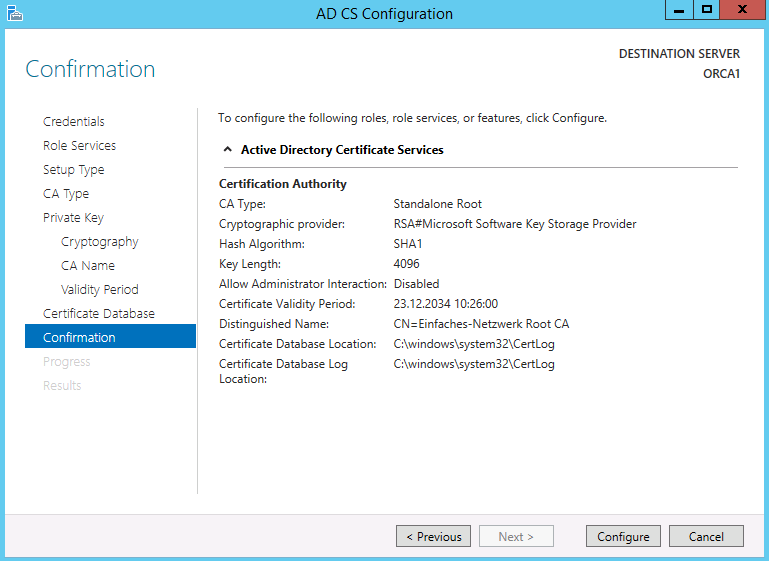Open the CA Type page

(x=66, y=193)
